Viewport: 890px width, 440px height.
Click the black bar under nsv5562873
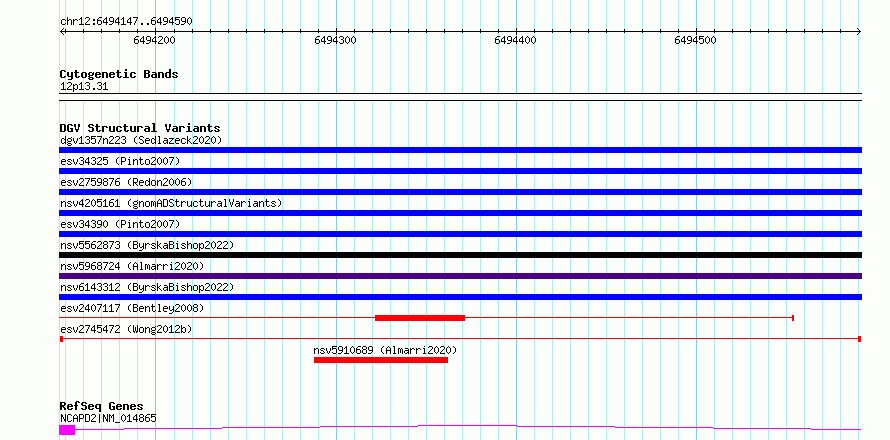(460, 255)
